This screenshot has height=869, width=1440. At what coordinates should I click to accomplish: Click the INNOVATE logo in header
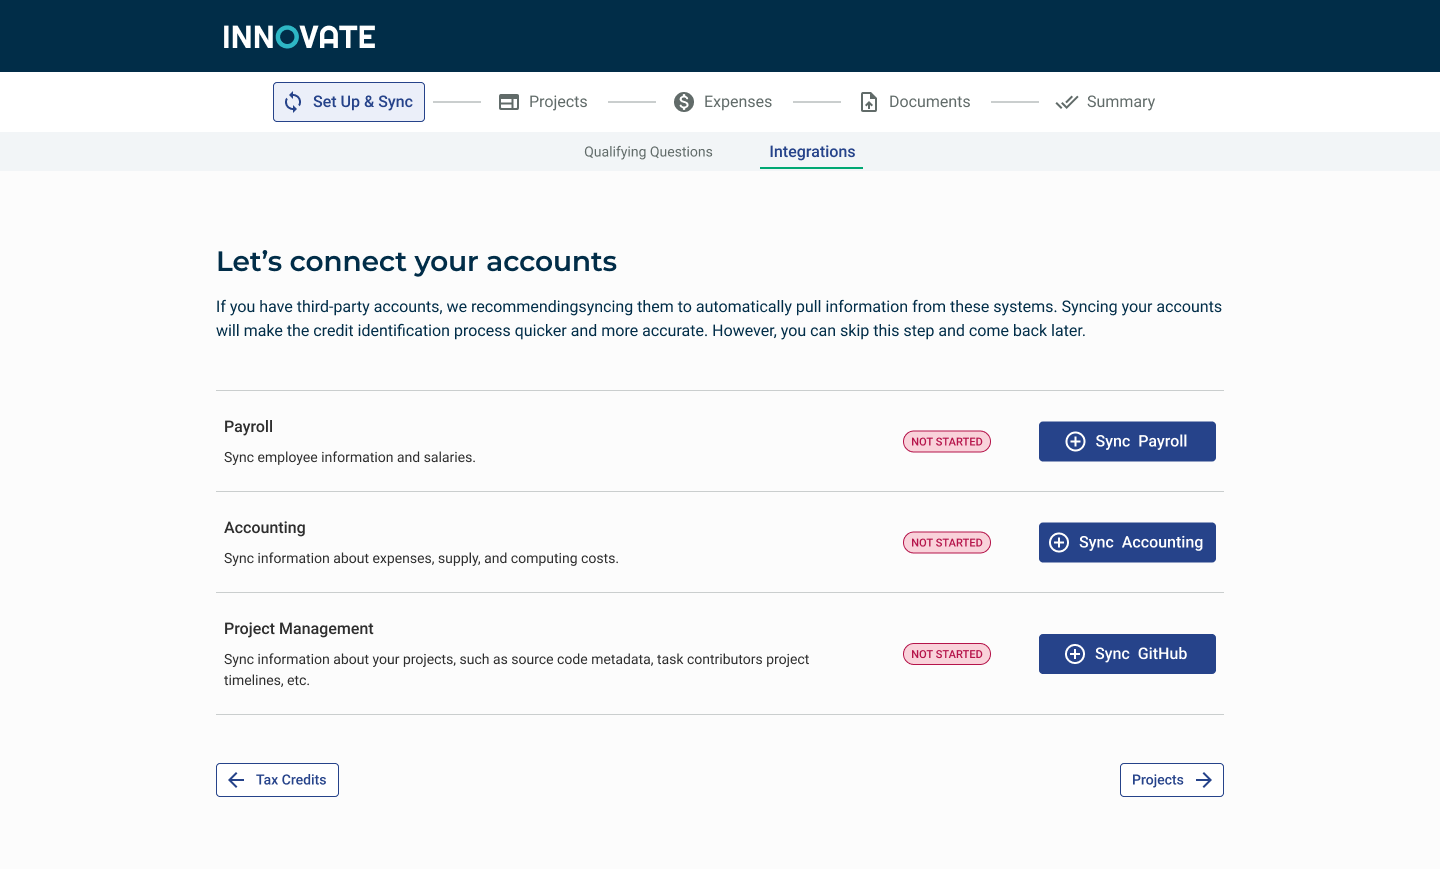(299, 37)
